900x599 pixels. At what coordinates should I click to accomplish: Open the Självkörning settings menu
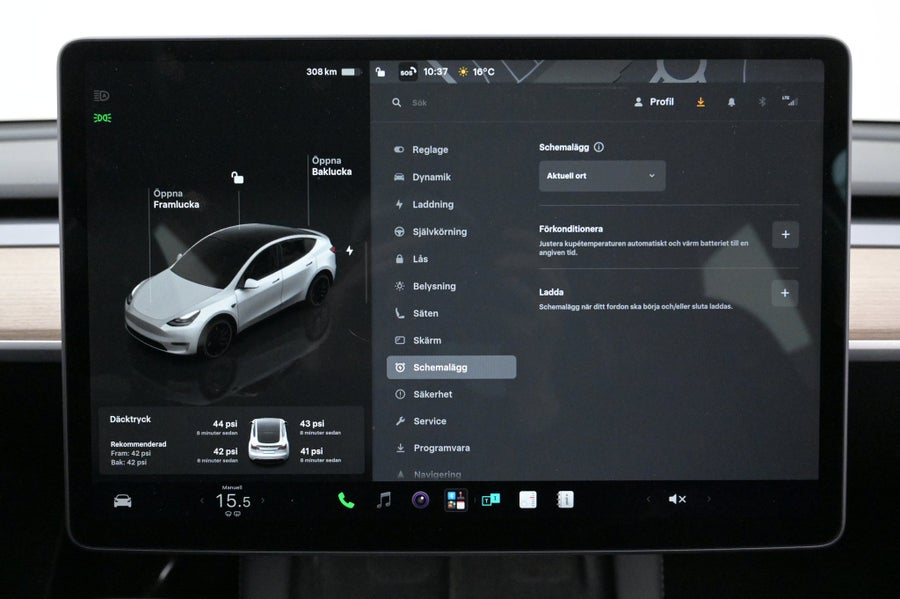pyautogui.click(x=431, y=232)
